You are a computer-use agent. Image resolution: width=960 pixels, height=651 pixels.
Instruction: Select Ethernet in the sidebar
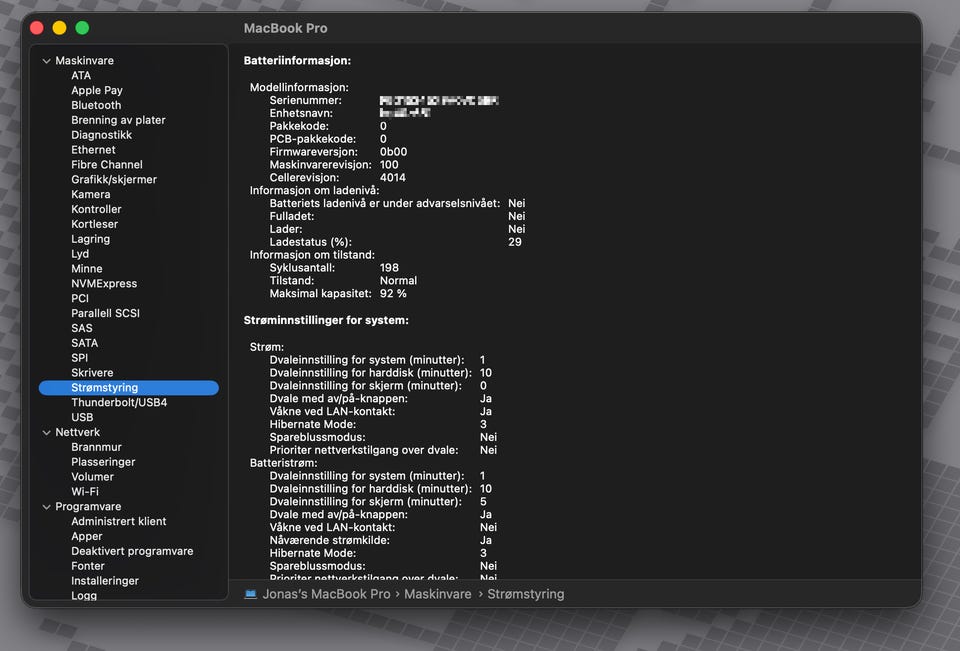[x=93, y=150]
